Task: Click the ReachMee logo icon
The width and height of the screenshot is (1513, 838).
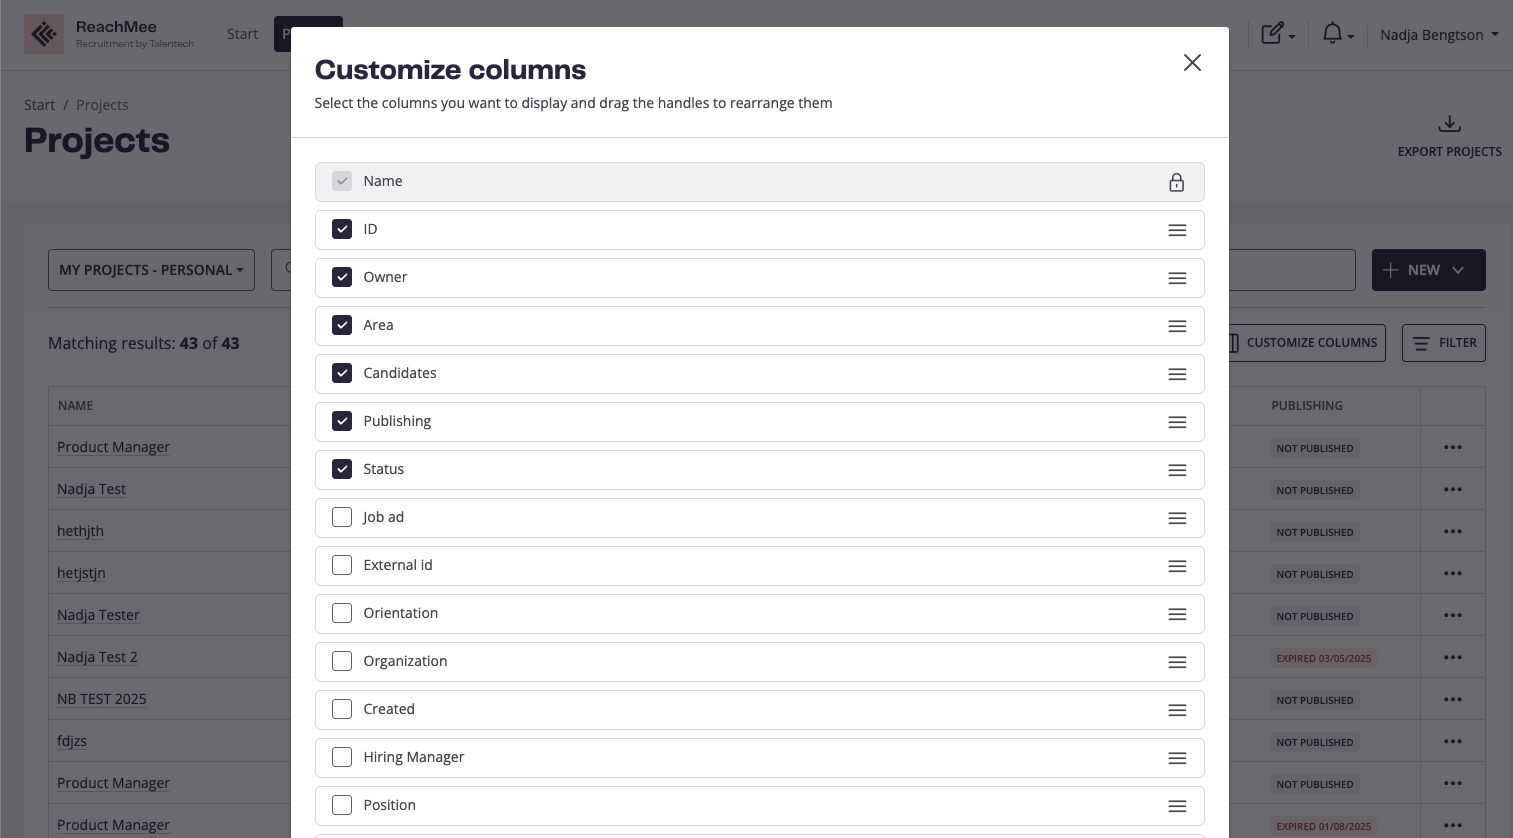Action: 44,35
